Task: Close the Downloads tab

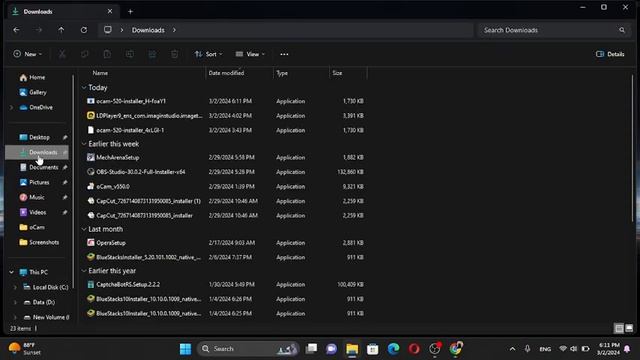Action: (x=109, y=11)
